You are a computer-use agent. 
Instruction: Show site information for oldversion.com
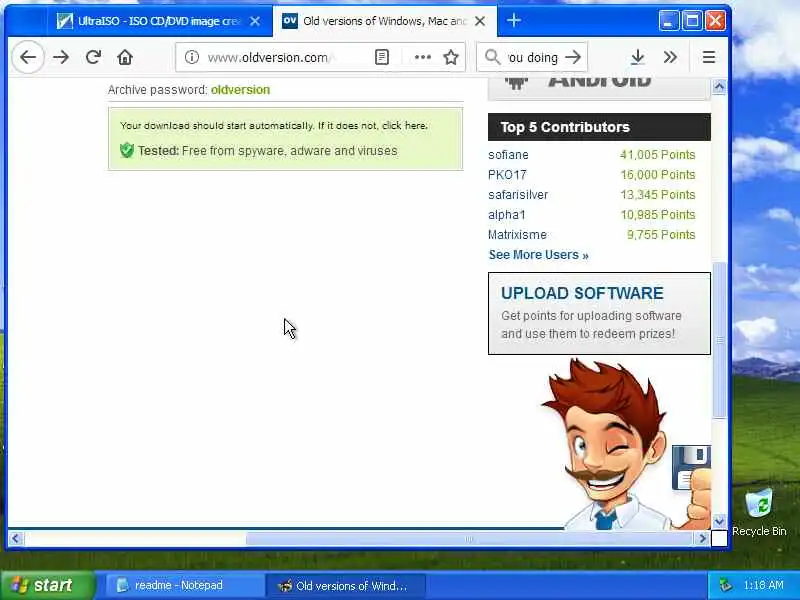pyautogui.click(x=192, y=57)
